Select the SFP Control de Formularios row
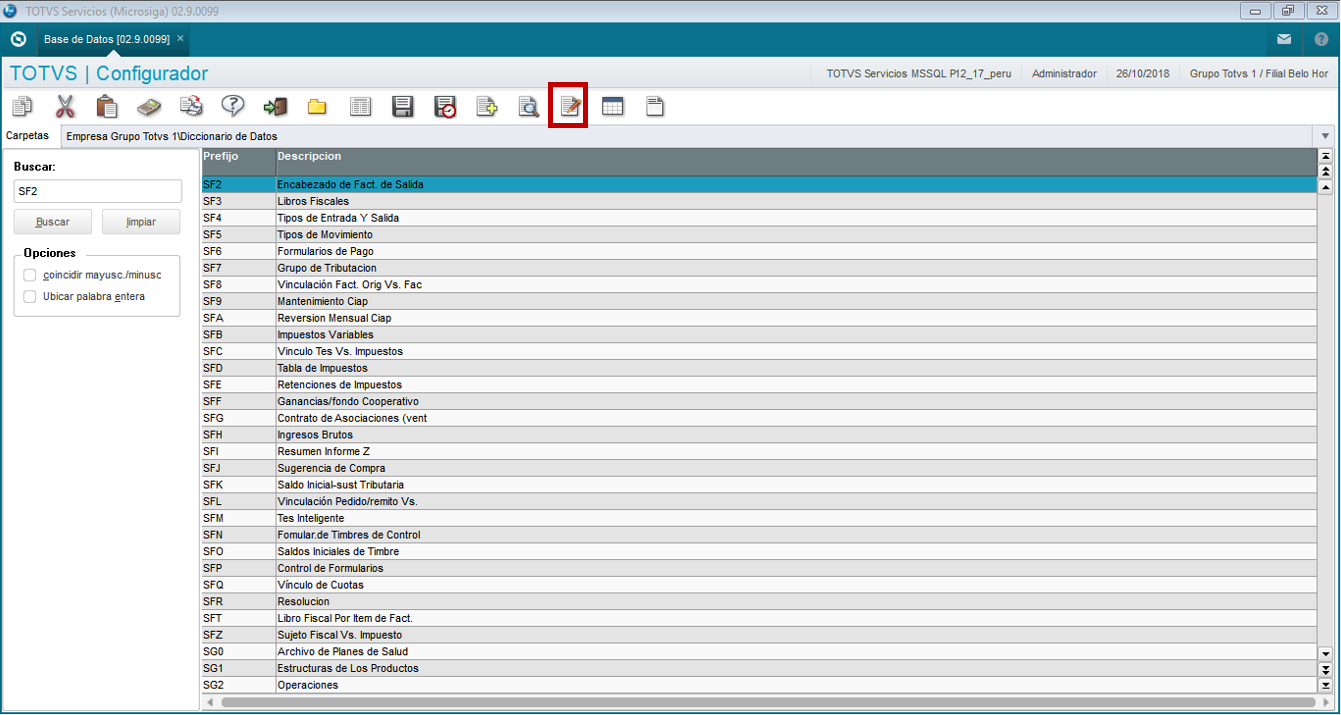The image size is (1341, 715). [x=759, y=568]
